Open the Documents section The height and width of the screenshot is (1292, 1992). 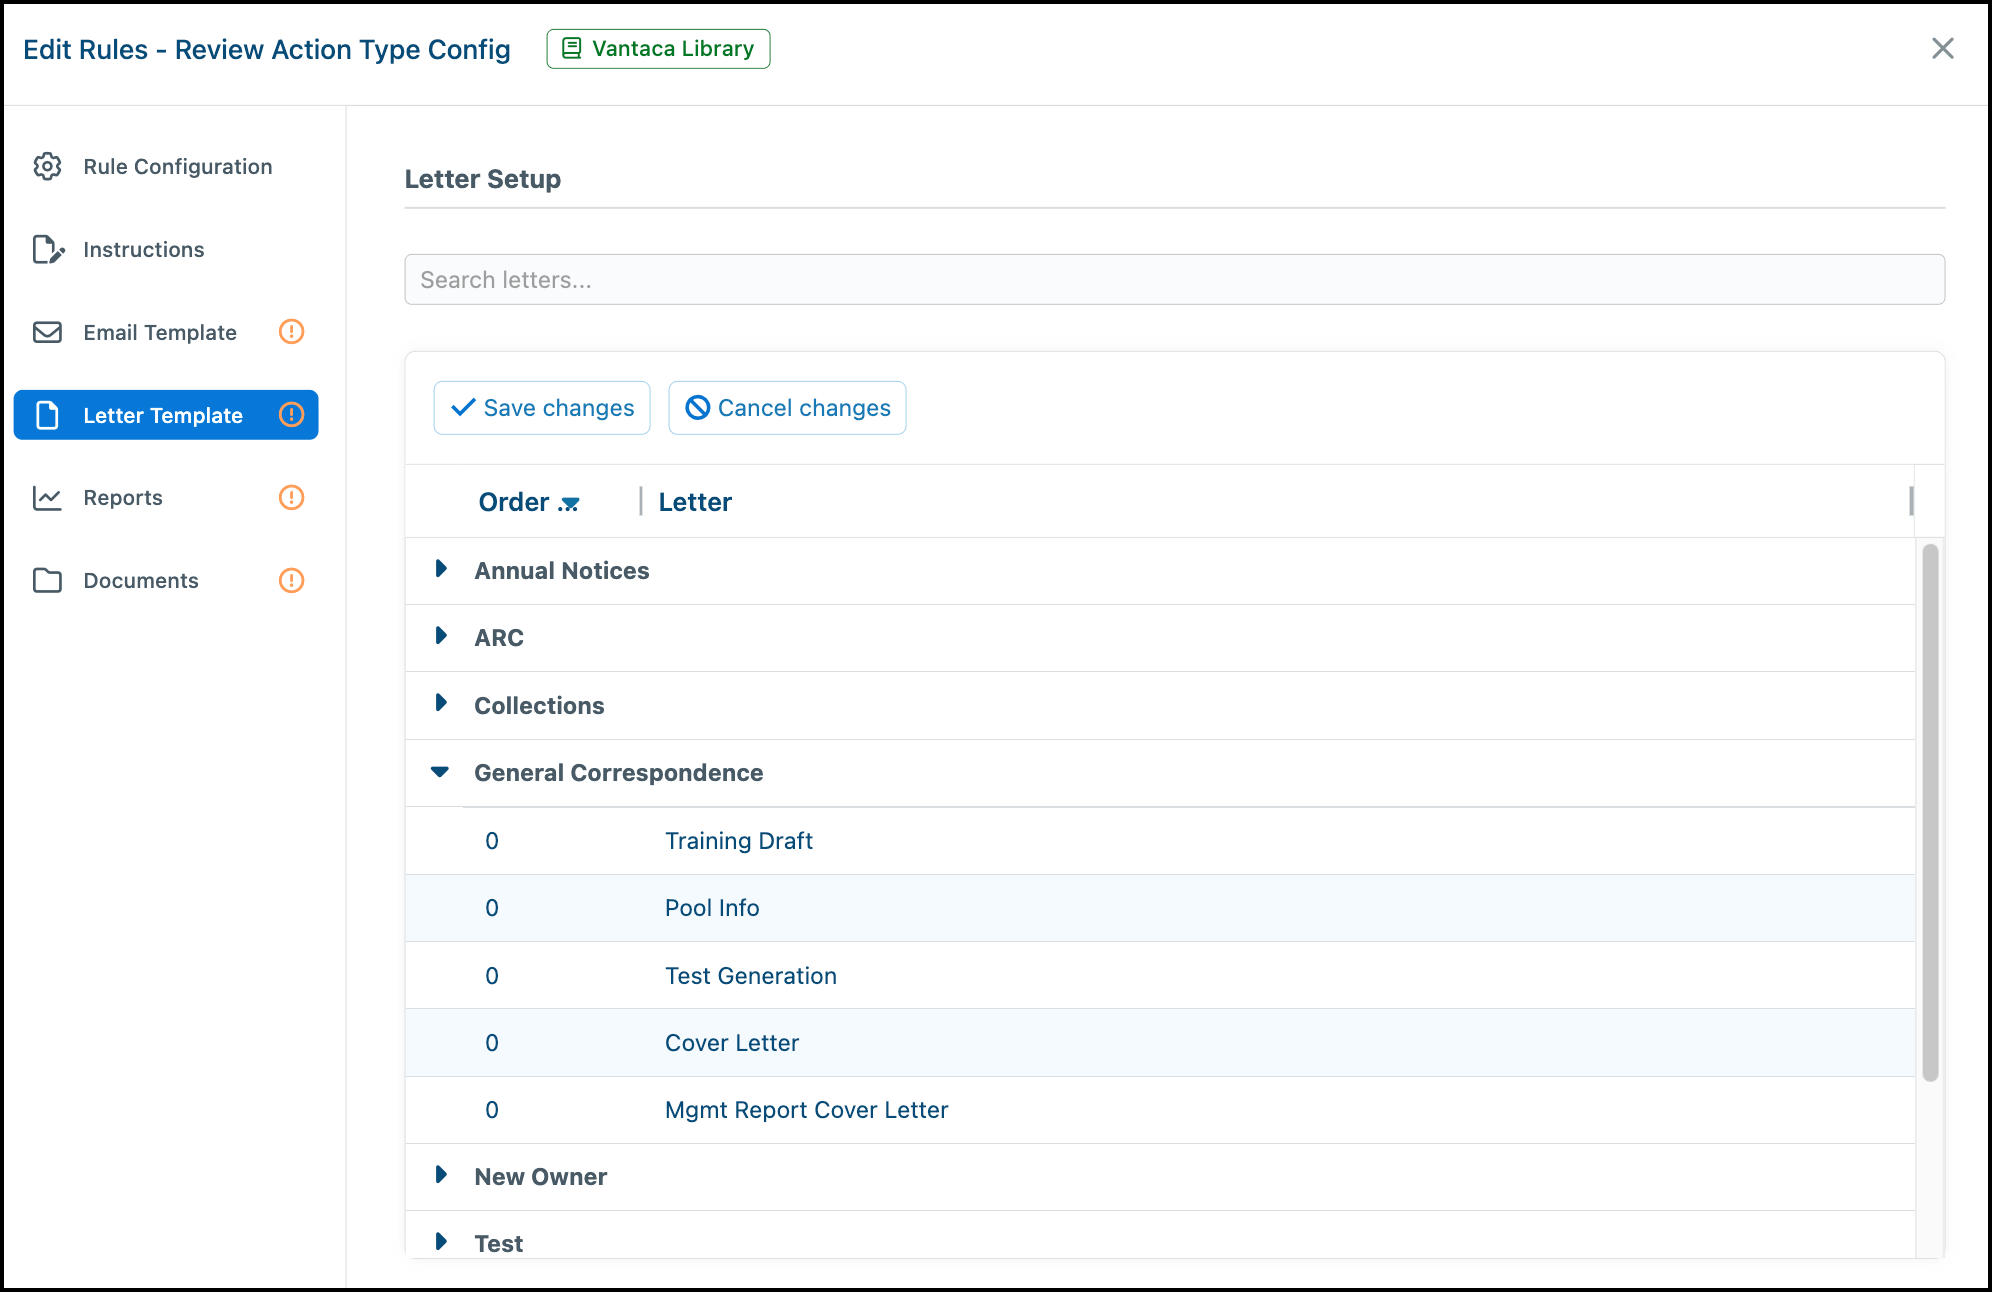tap(166, 581)
